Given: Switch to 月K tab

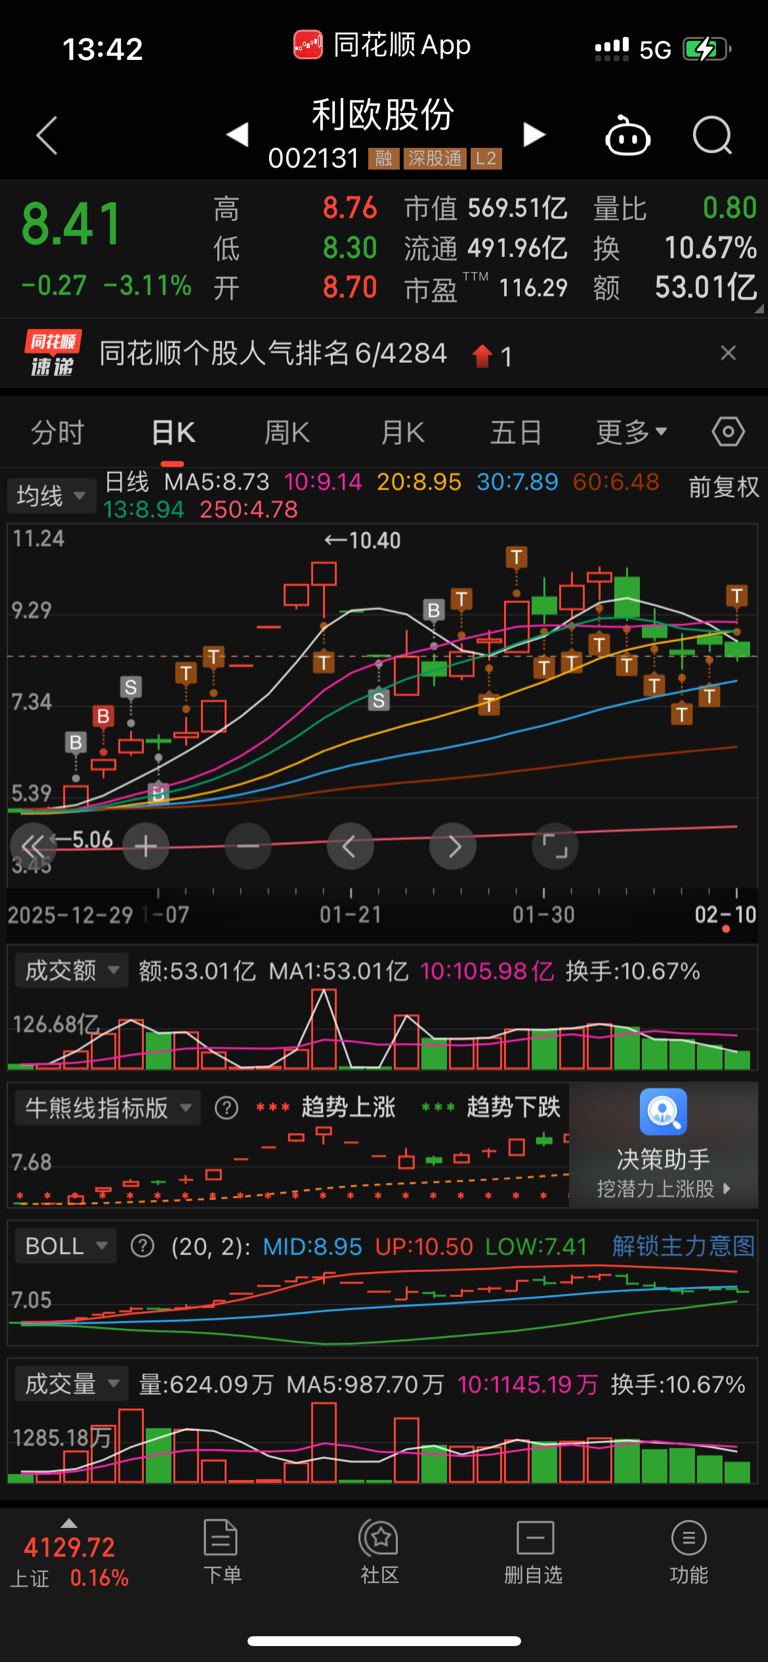Looking at the screenshot, I should click(403, 433).
